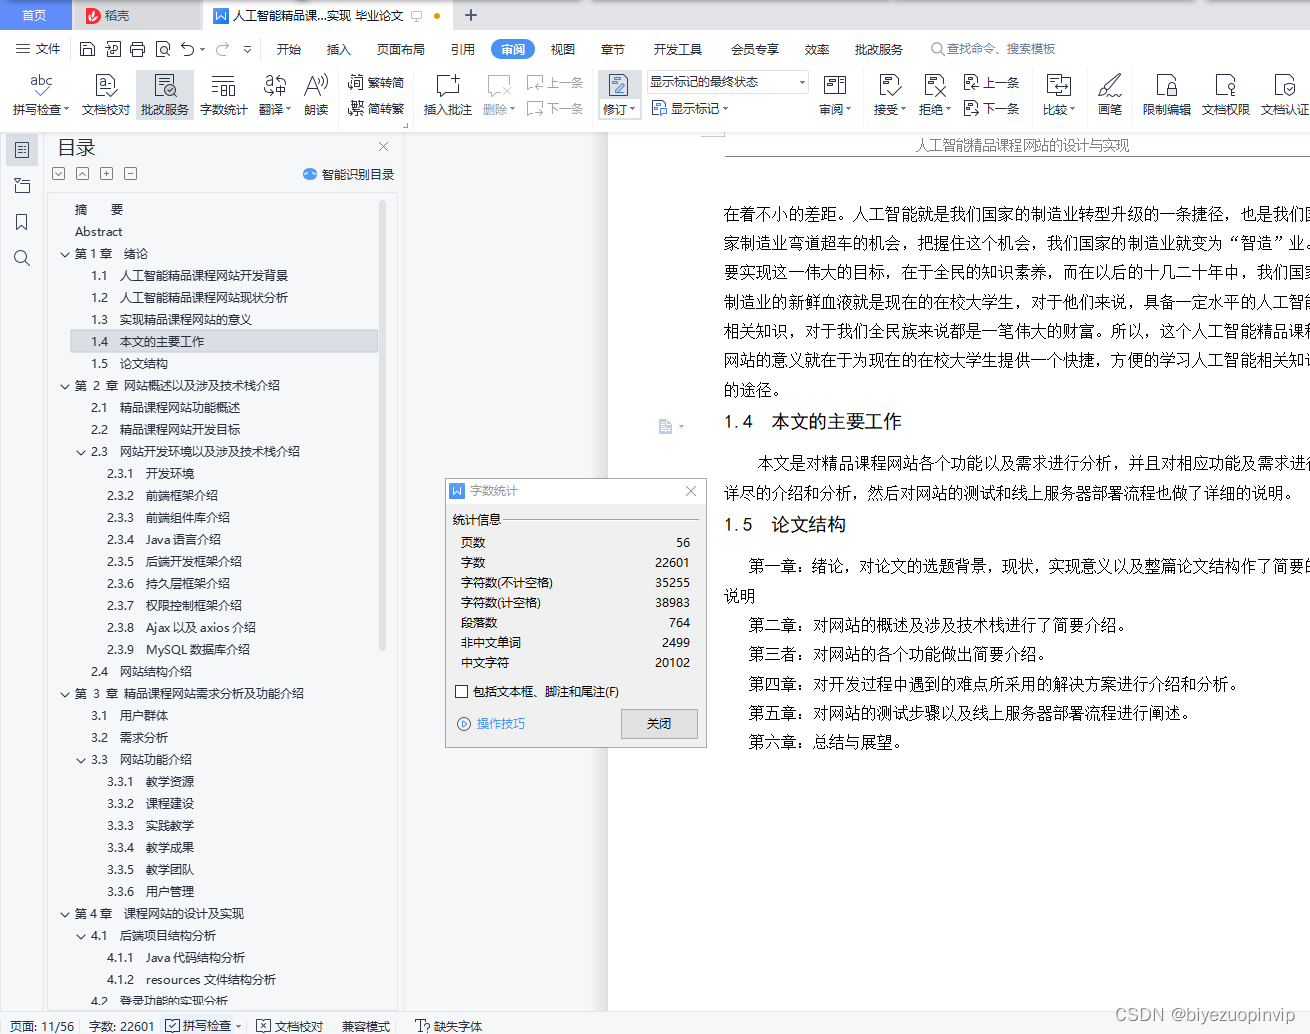Select the ink pen (画笔) tool
The image size is (1310, 1034).
tap(1110, 95)
